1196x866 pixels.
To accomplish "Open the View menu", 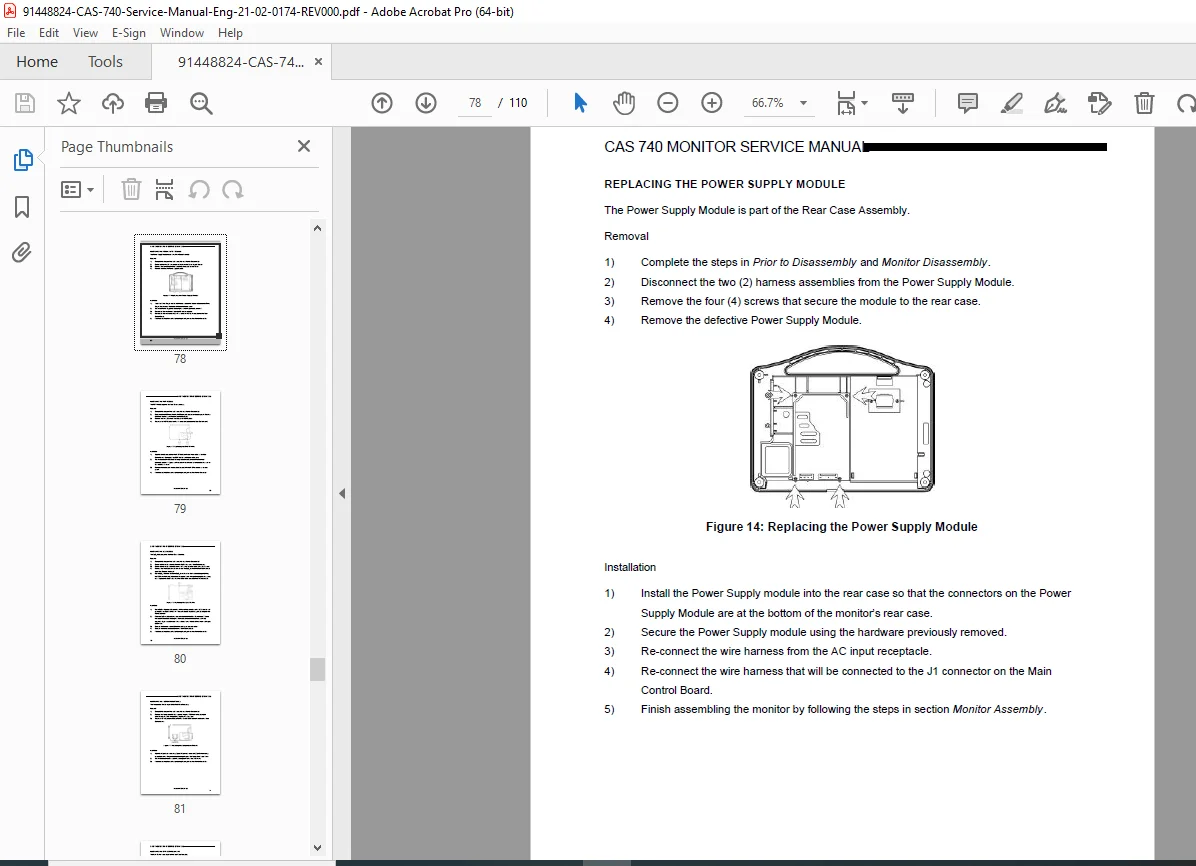I will [85, 33].
